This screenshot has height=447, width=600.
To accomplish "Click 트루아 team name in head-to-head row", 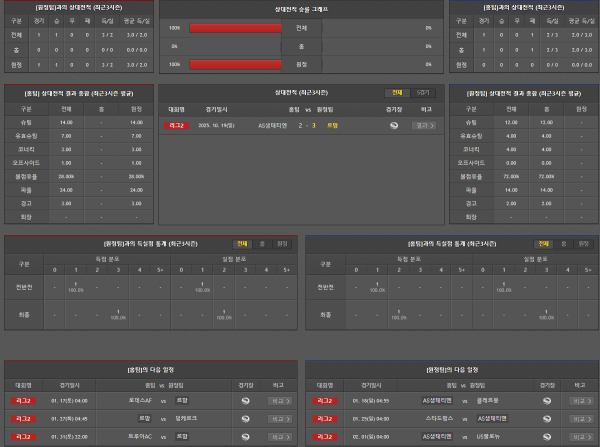I will (x=331, y=125).
